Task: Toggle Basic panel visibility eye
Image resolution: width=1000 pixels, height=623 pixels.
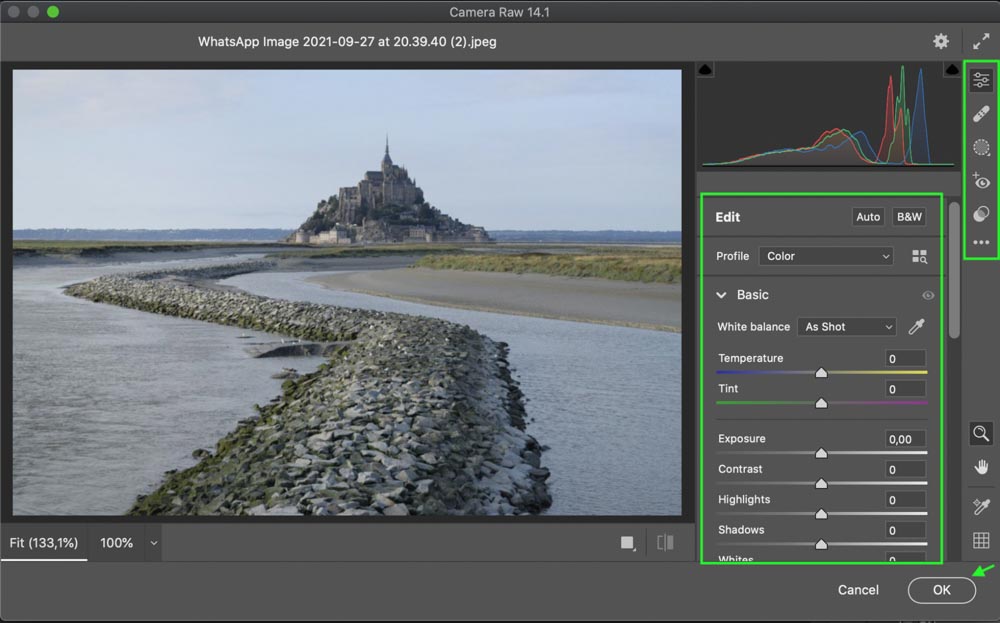Action: point(928,296)
